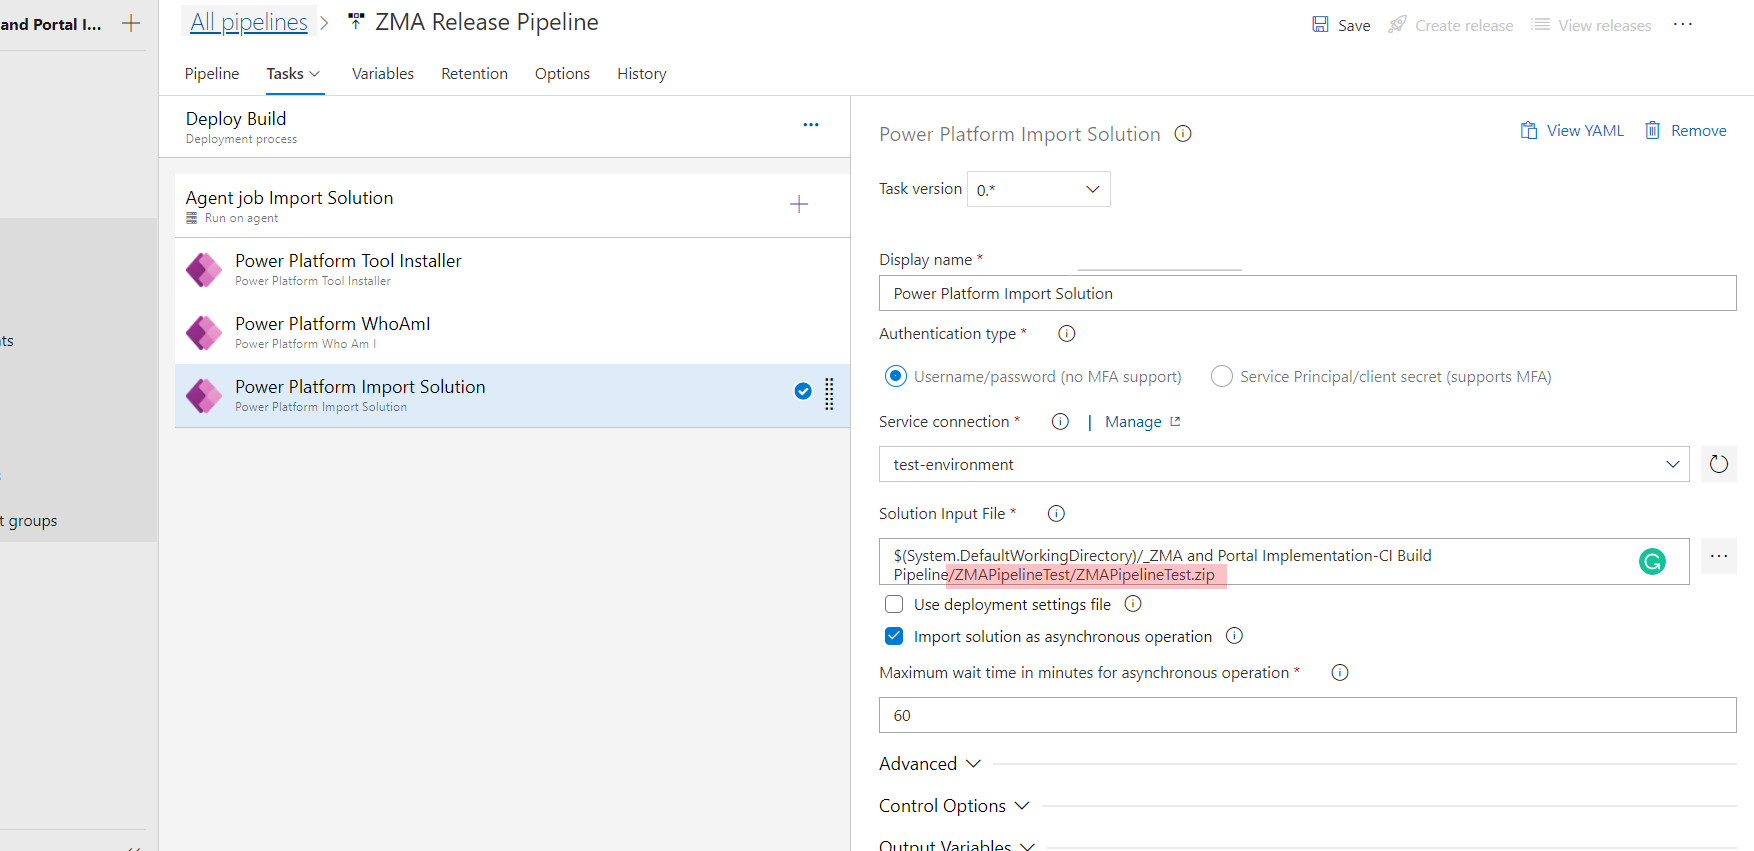Open the Task version dropdown
Screen dimensions: 1754x851
tap(1038, 189)
